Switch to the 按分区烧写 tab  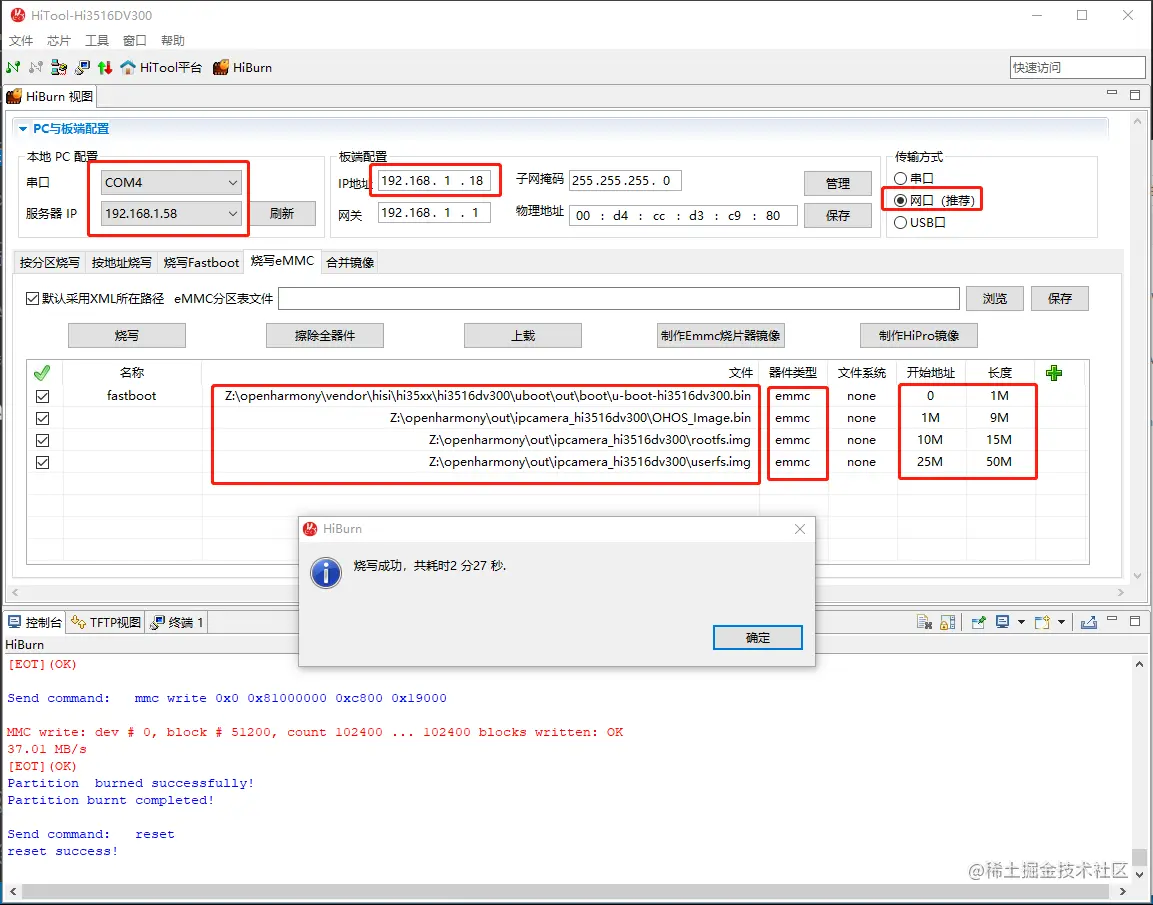pyautogui.click(x=49, y=262)
